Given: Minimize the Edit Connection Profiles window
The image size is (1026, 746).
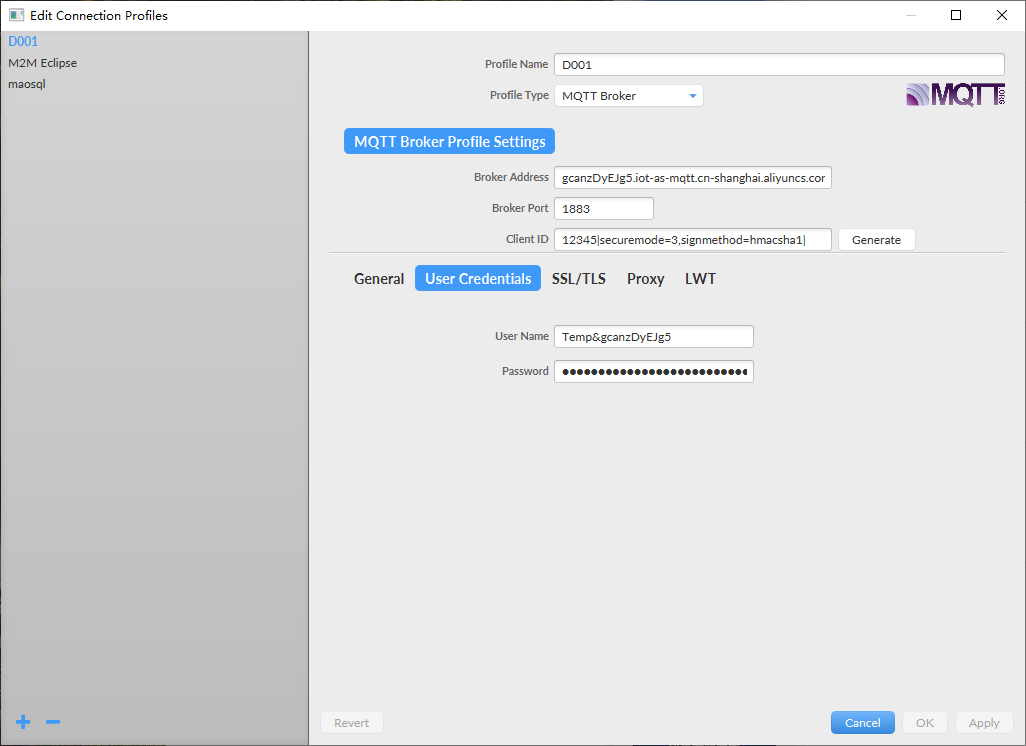Looking at the screenshot, I should pos(910,15).
